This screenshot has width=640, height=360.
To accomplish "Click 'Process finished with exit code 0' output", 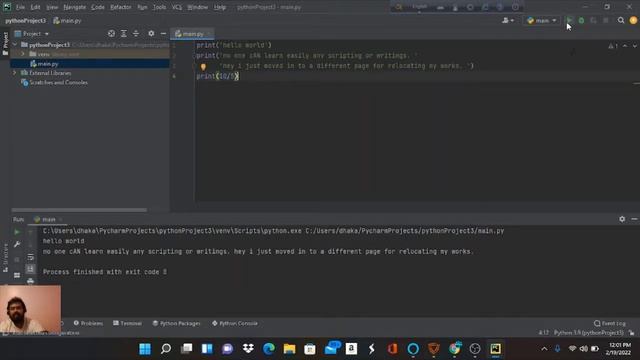I will pyautogui.click(x=104, y=272).
